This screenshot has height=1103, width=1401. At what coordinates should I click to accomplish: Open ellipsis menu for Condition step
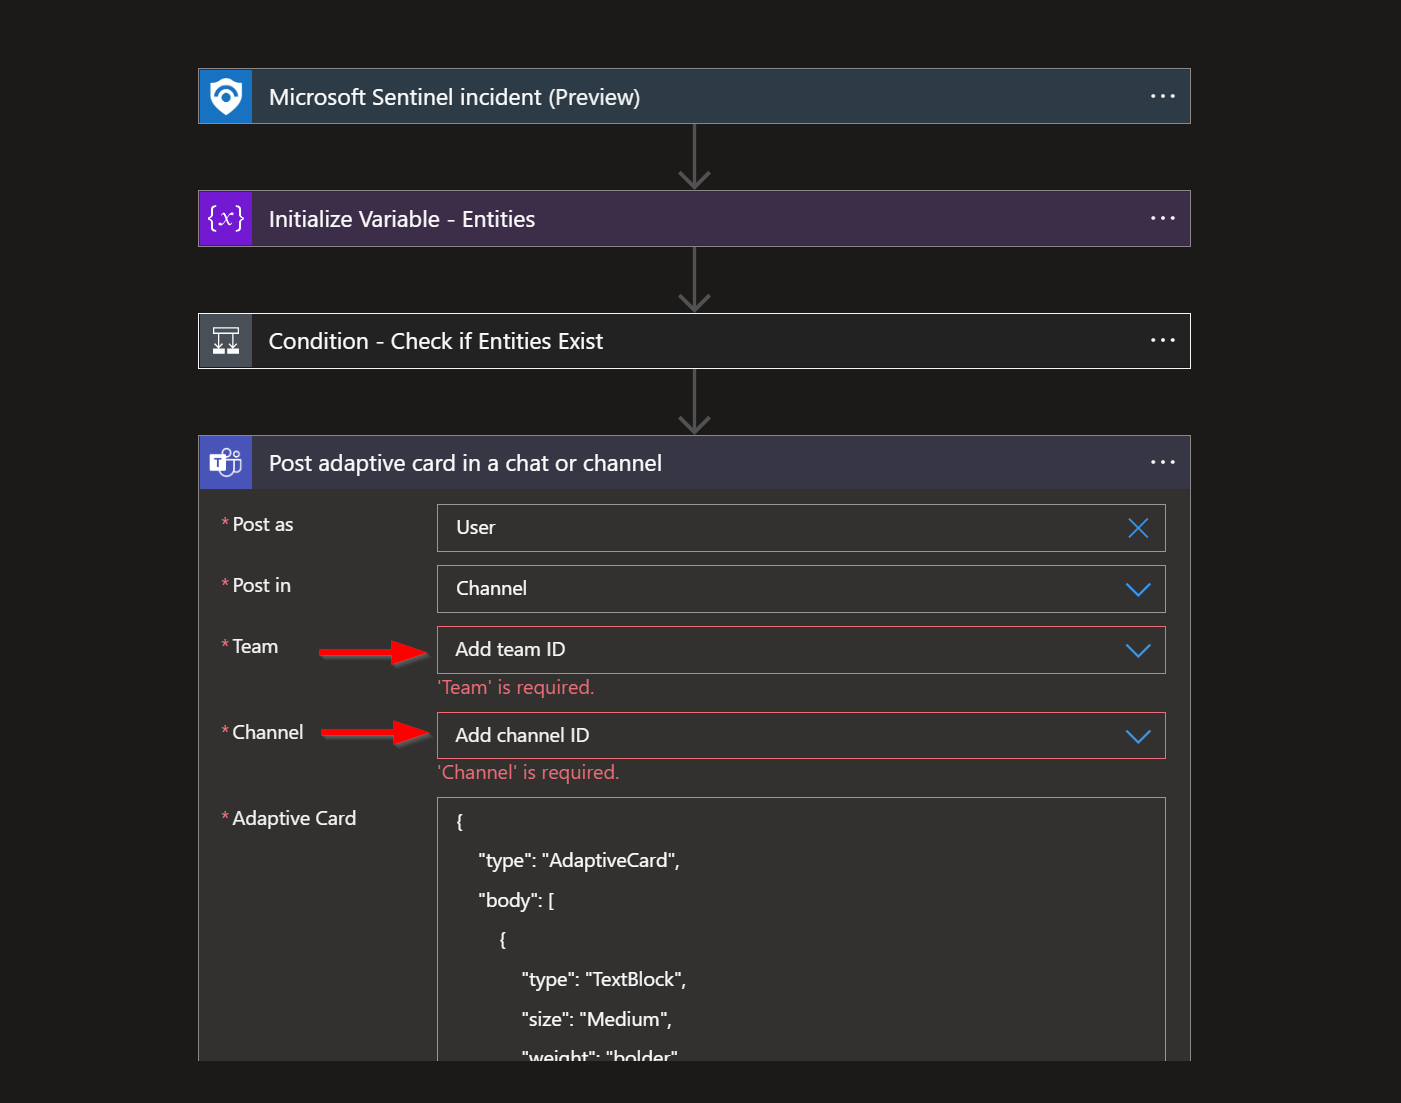(x=1162, y=340)
